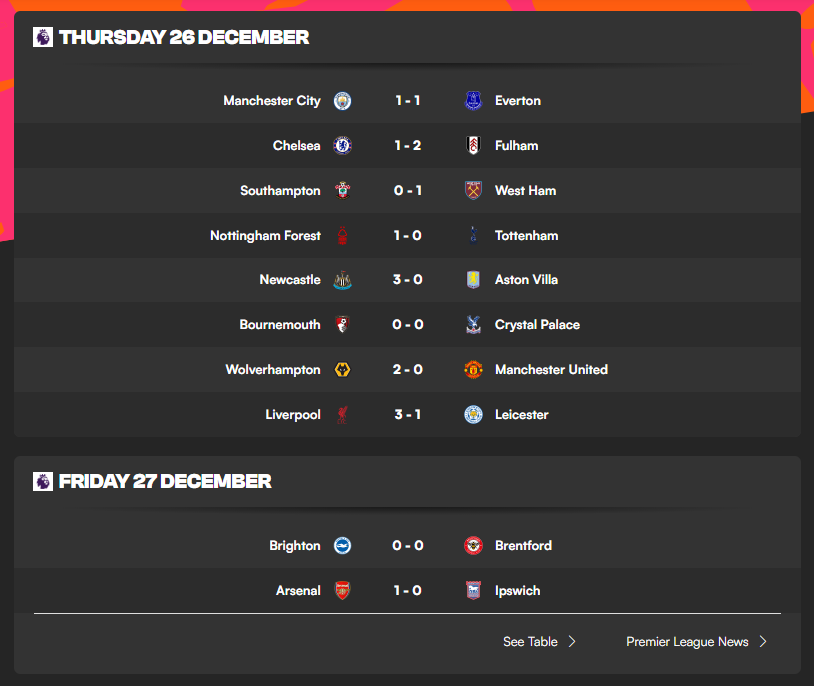Click the Newcastle club crest
This screenshot has width=814, height=686.
(x=342, y=280)
